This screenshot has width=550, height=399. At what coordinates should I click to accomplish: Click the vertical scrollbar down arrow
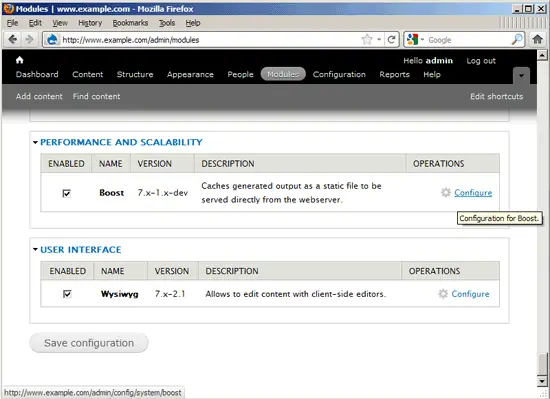pos(542,381)
